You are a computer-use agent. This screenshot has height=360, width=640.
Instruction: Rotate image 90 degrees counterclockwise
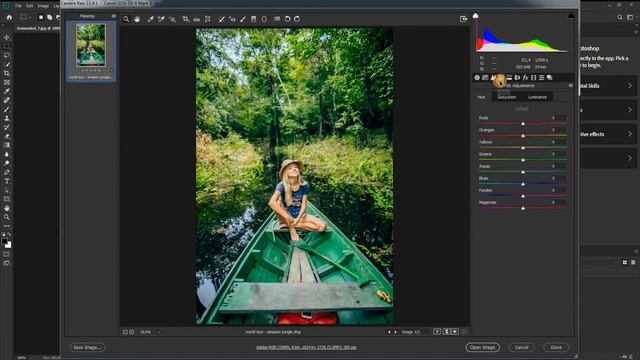pyautogui.click(x=287, y=19)
